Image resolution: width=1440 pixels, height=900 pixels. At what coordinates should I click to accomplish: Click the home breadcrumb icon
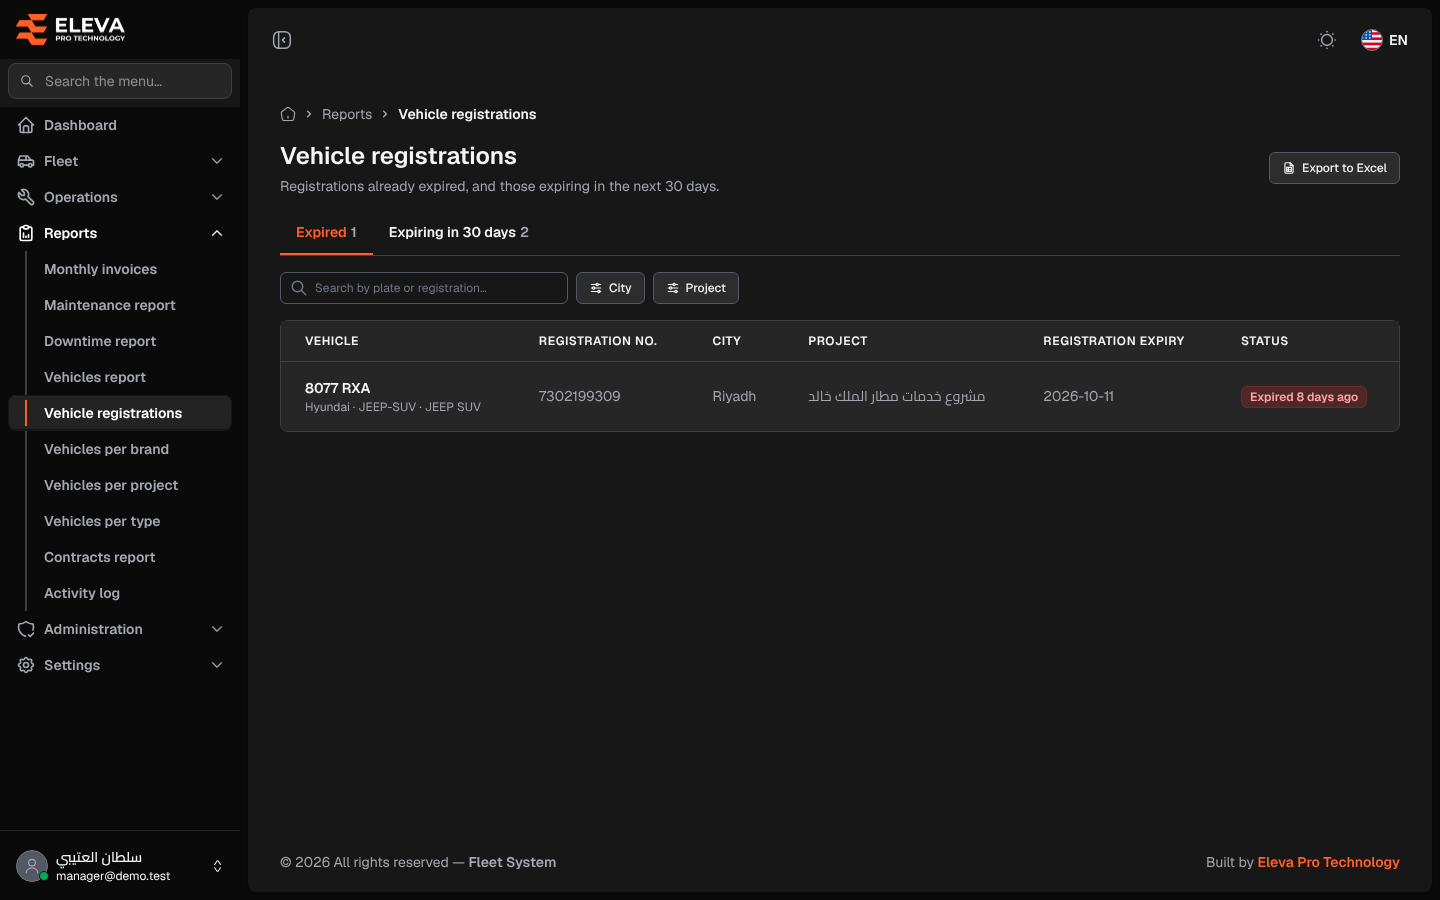pyautogui.click(x=288, y=114)
